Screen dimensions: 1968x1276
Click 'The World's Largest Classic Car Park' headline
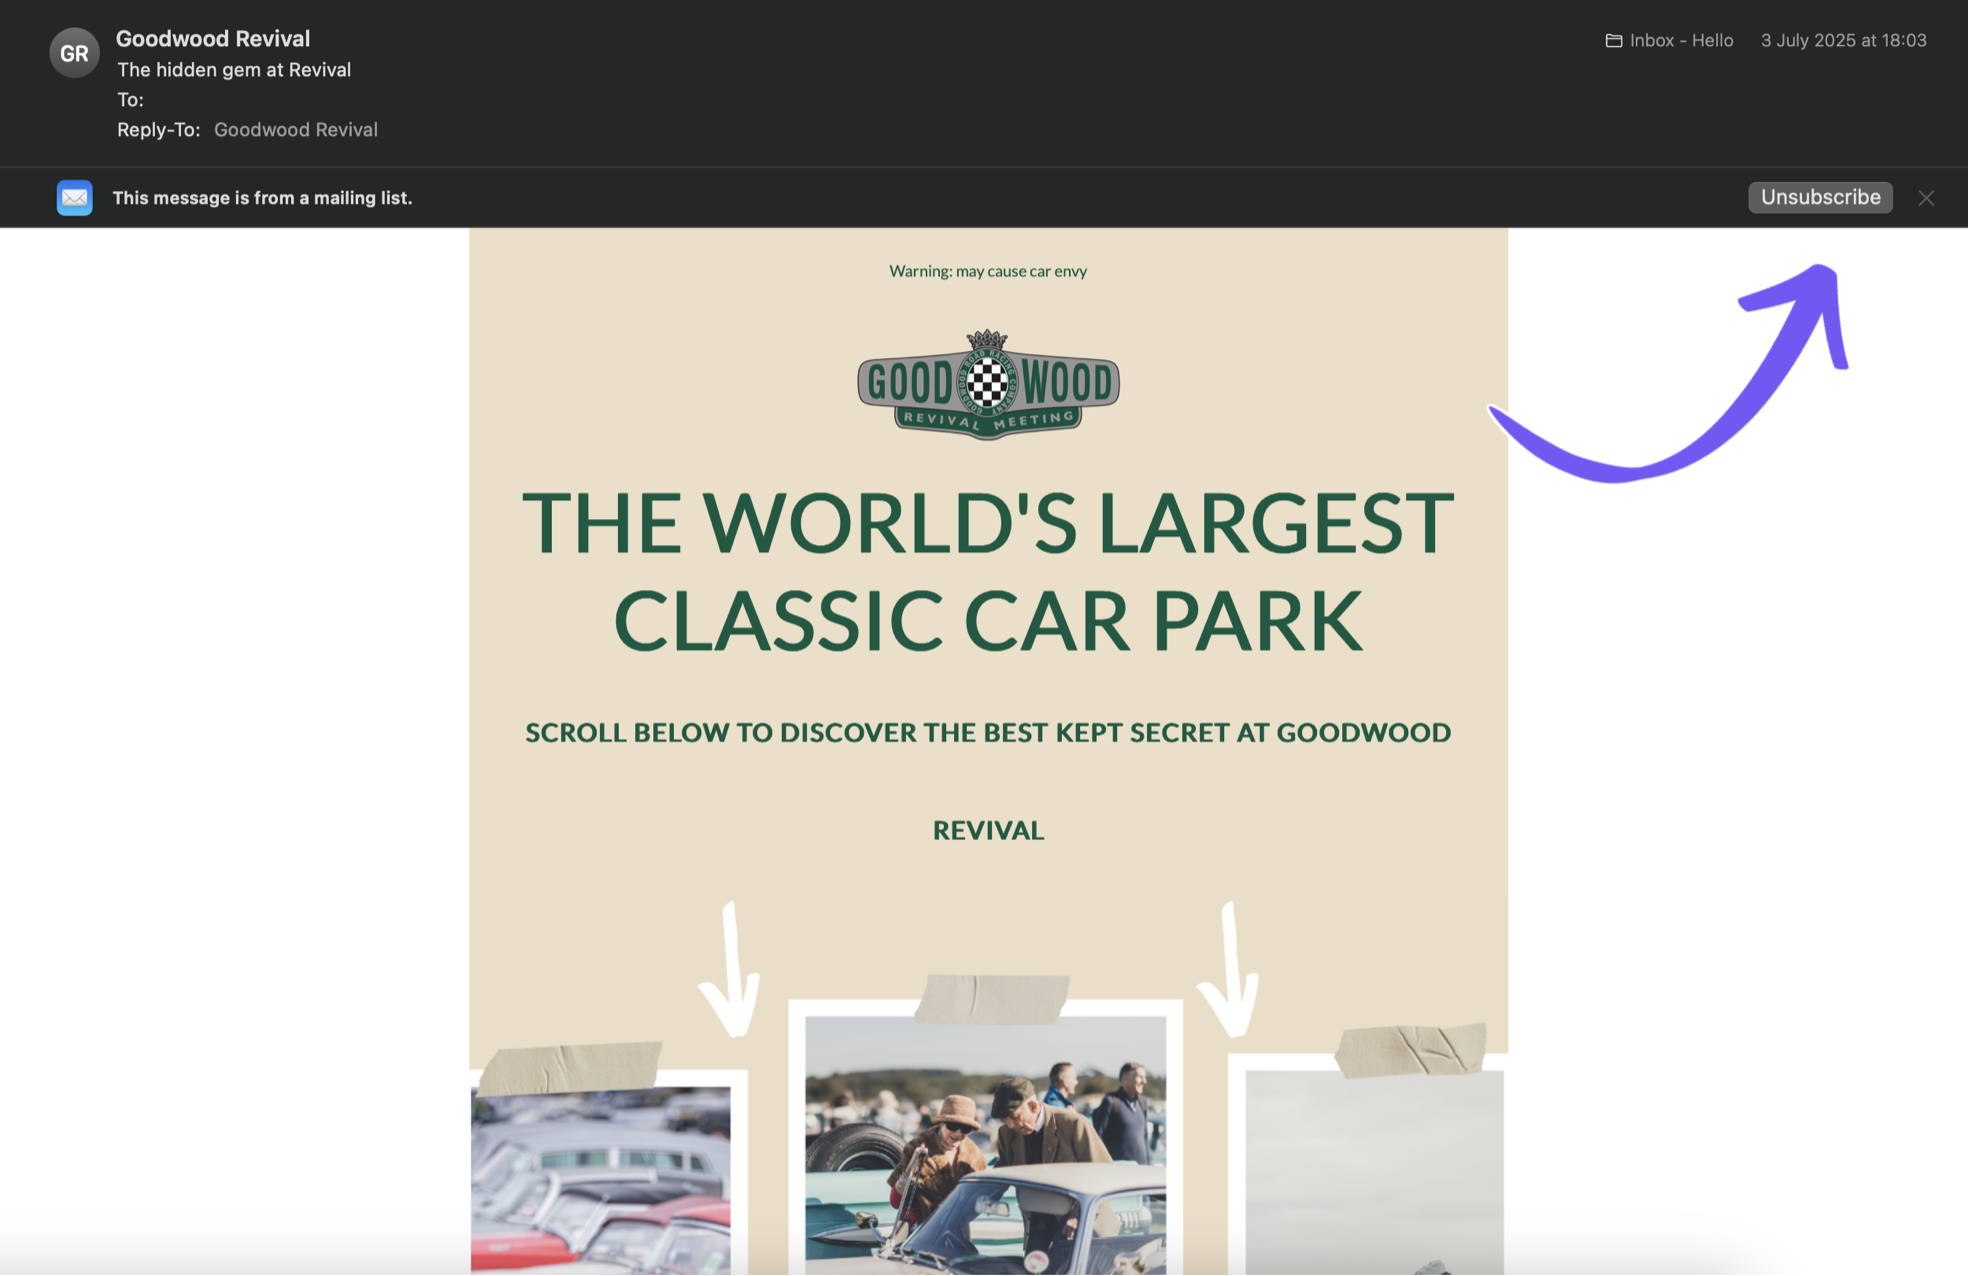coord(988,571)
